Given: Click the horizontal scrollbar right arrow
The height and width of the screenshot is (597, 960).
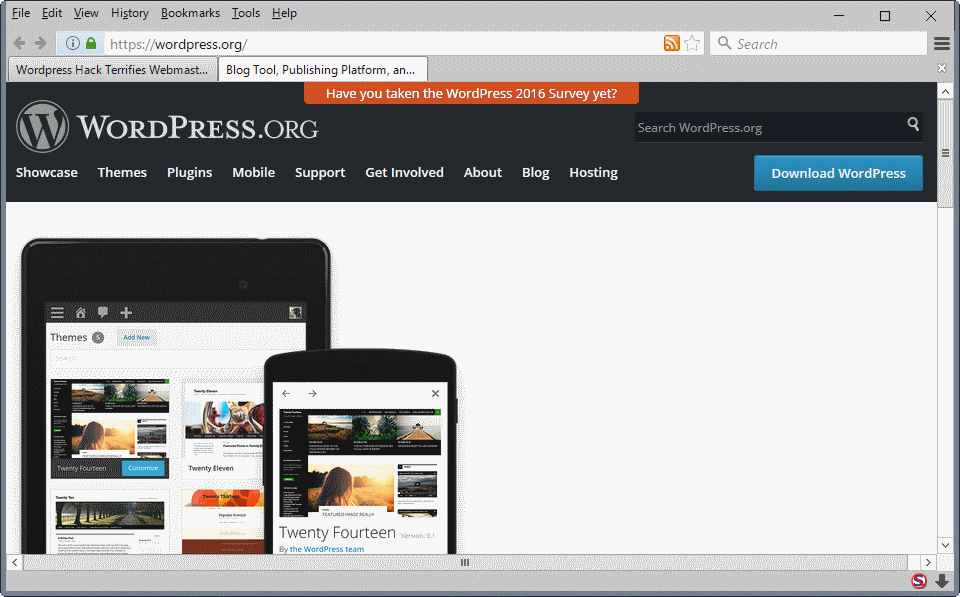Looking at the screenshot, I should 928,562.
